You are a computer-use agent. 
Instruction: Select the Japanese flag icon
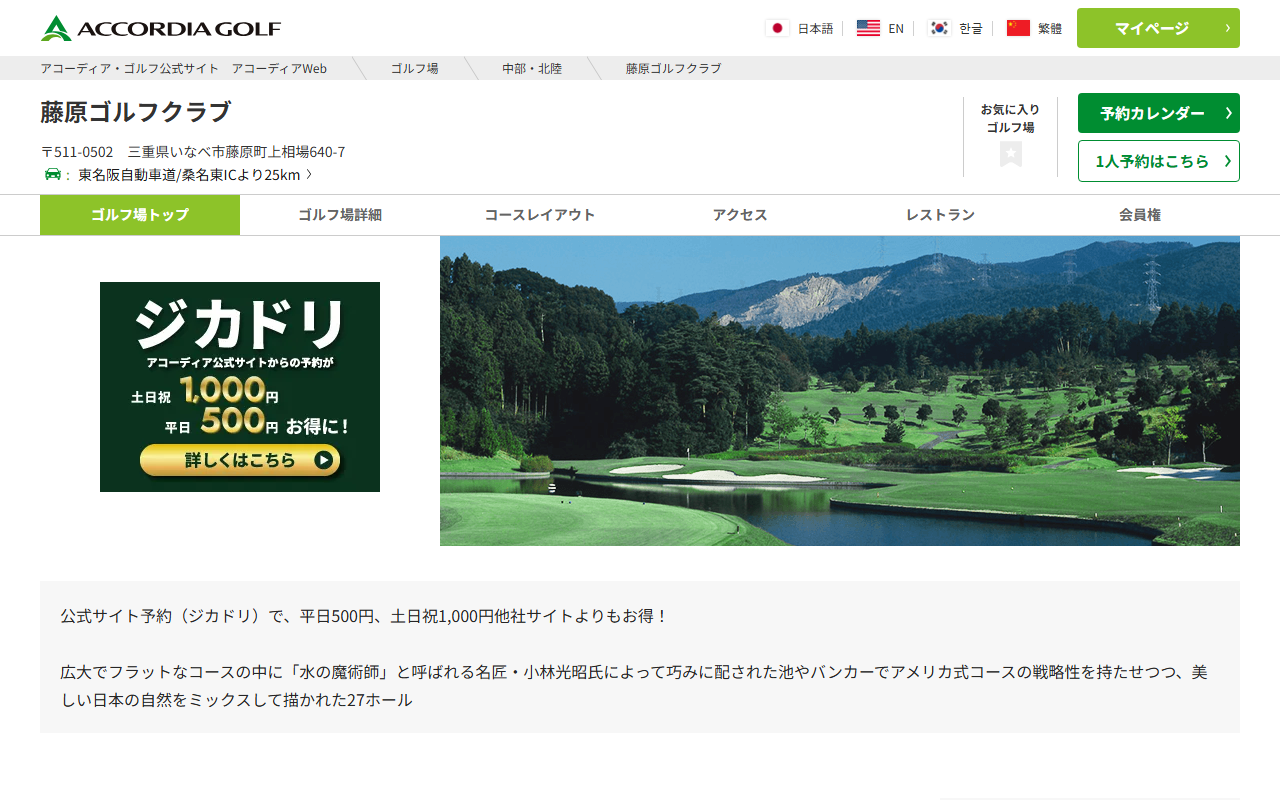[777, 28]
